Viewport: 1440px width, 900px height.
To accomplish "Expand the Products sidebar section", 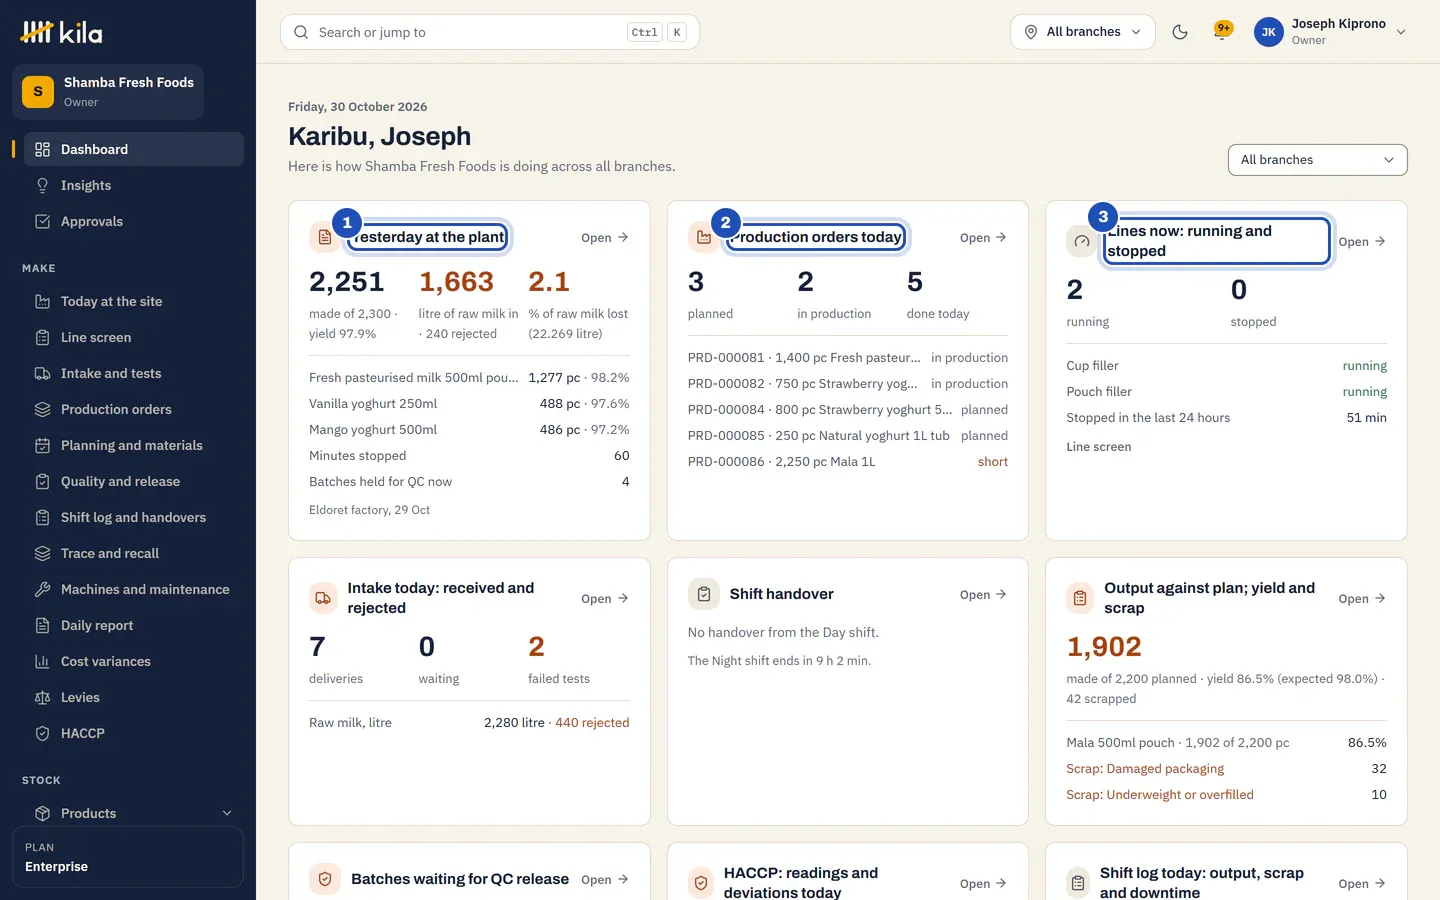I will pos(134,813).
